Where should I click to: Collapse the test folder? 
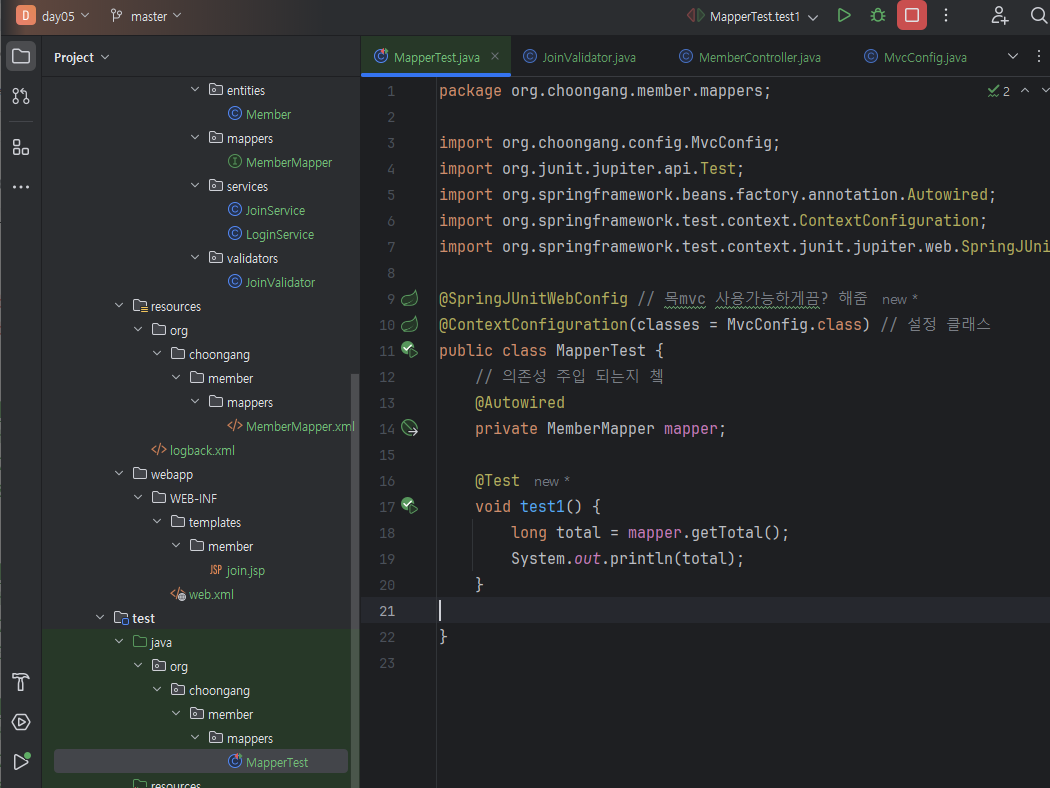click(x=100, y=617)
